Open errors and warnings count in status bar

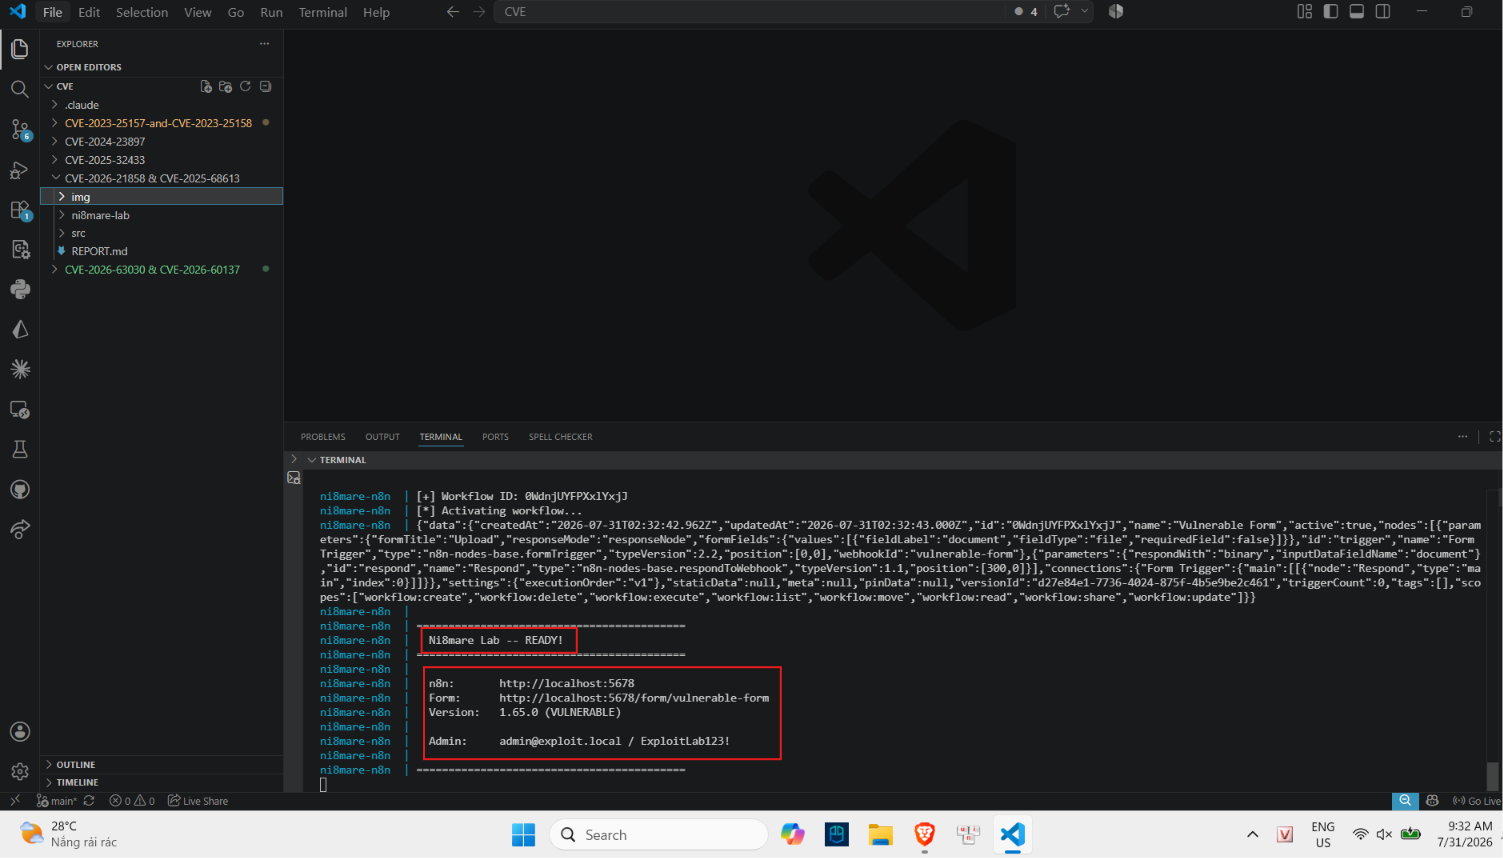click(132, 801)
